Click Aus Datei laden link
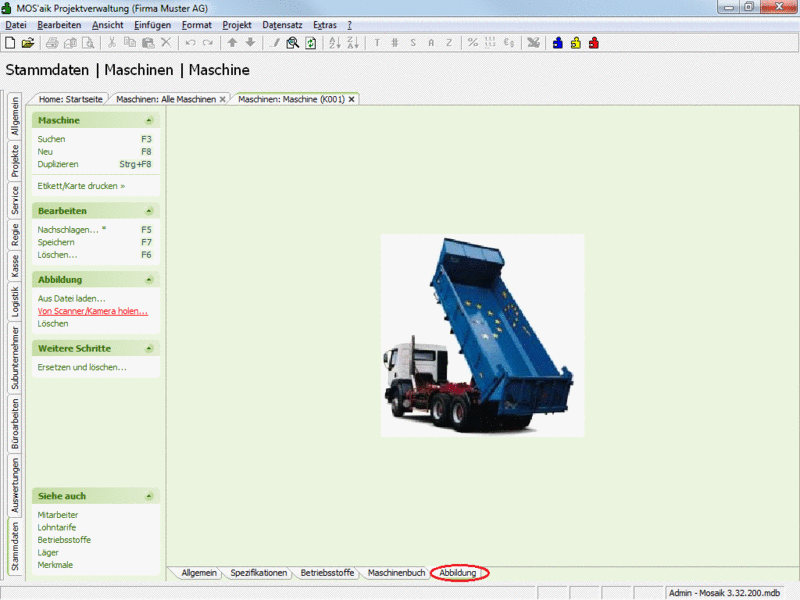This screenshot has width=800, height=600. coord(71,298)
